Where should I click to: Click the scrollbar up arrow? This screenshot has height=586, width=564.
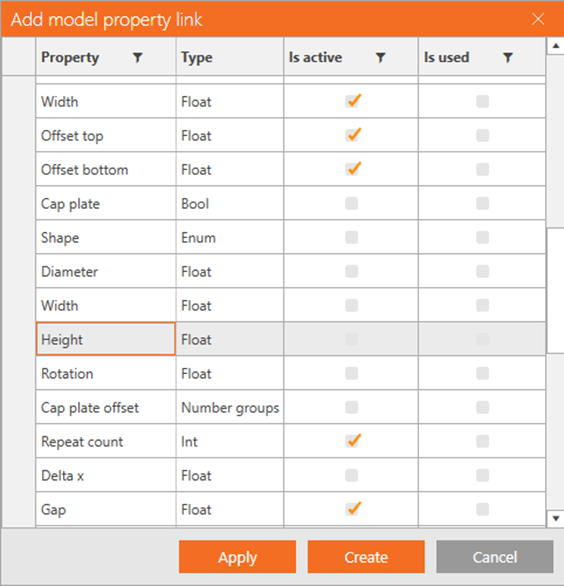555,46
